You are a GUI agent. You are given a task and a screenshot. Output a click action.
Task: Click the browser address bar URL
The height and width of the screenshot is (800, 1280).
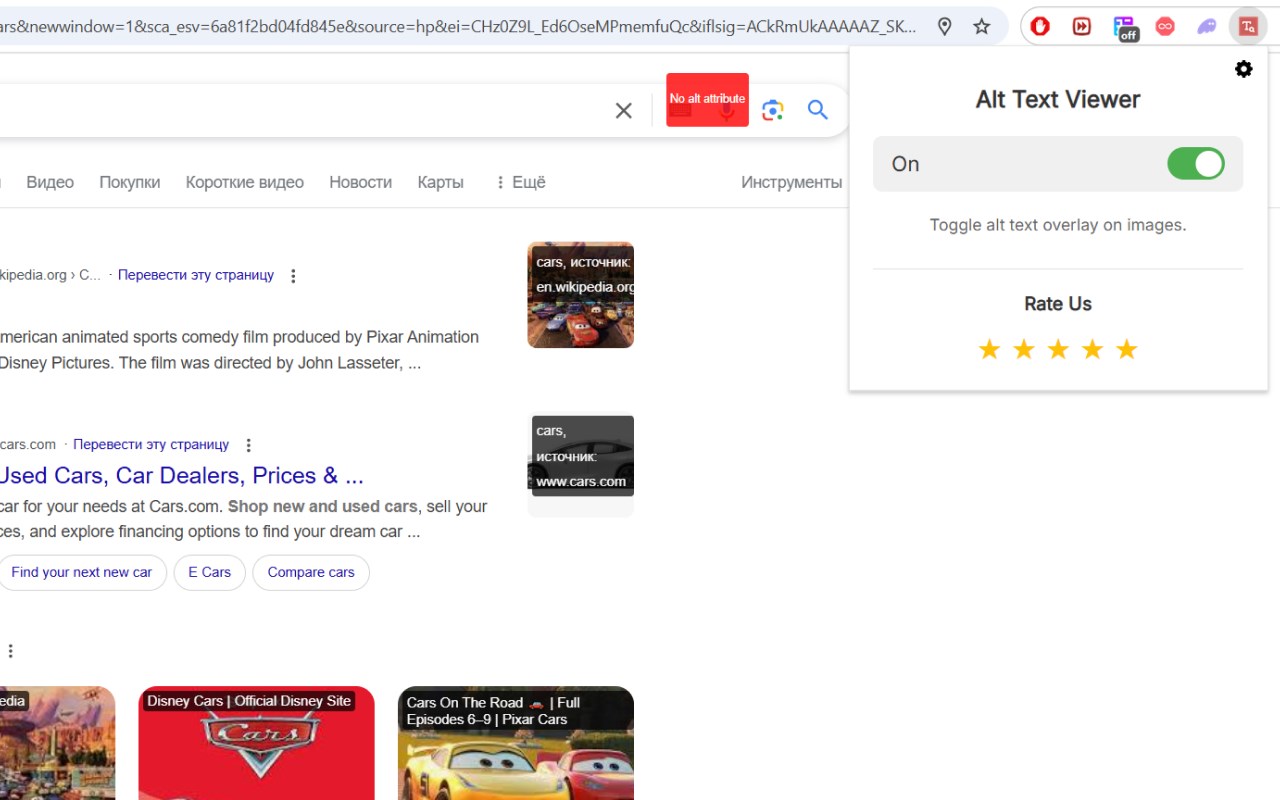tap(458, 27)
